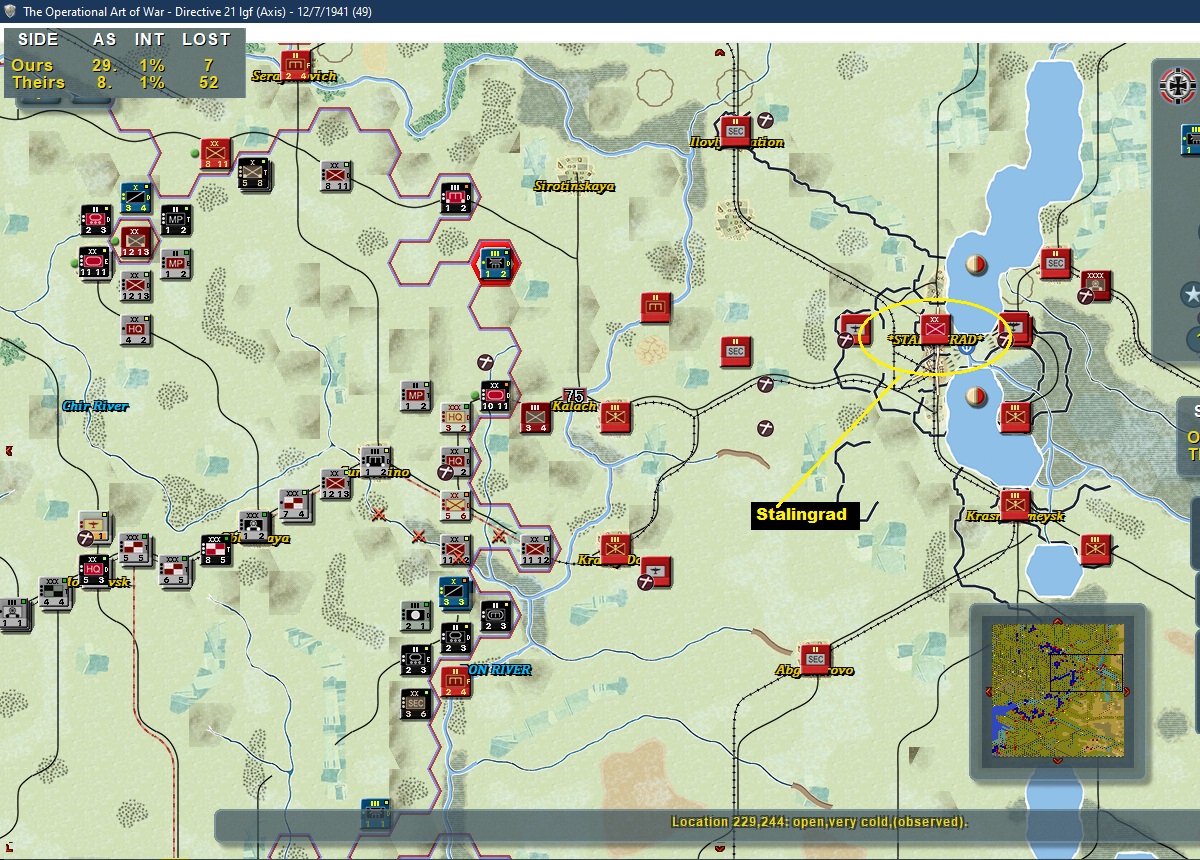The width and height of the screenshot is (1200, 860).
Task: Select the highlighted blue 1-2 regiment counter
Action: click(495, 262)
